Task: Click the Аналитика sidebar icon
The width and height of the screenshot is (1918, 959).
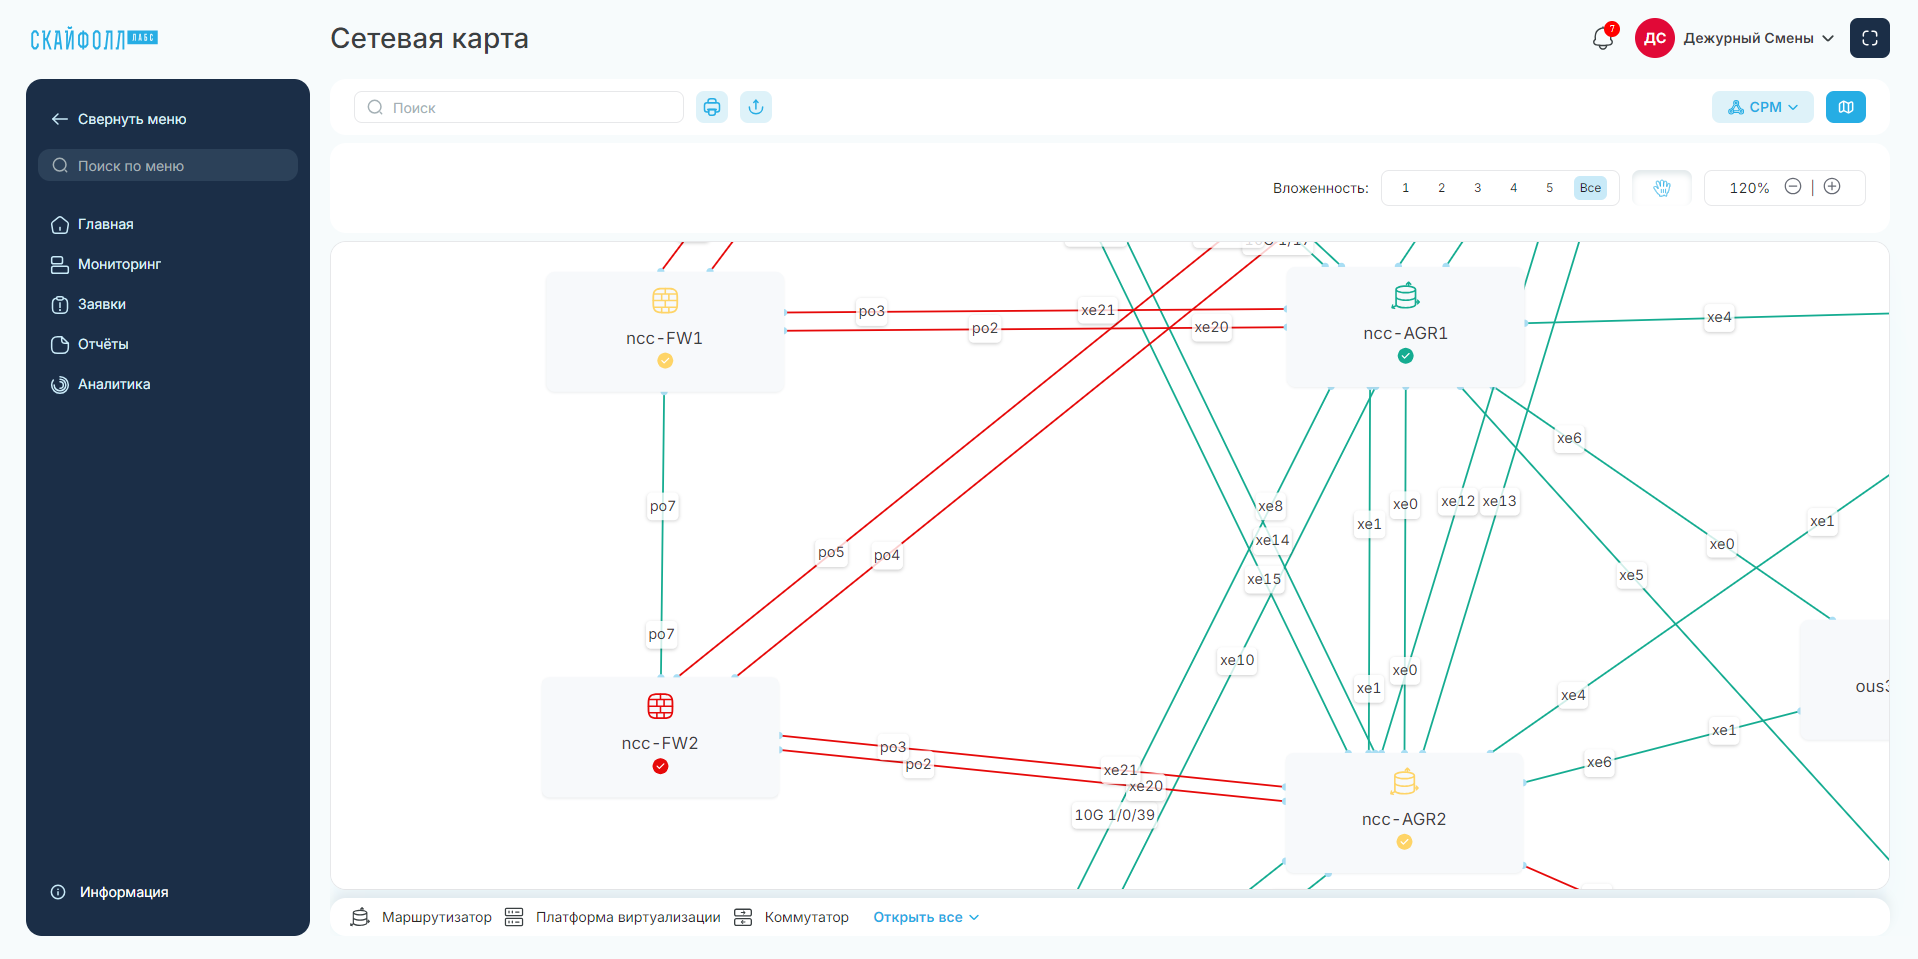Action: click(x=60, y=384)
